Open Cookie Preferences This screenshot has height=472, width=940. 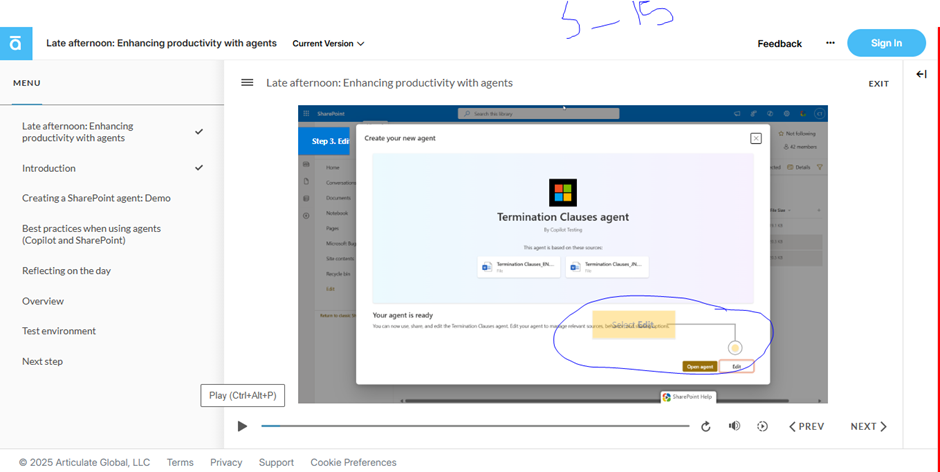[x=353, y=462]
